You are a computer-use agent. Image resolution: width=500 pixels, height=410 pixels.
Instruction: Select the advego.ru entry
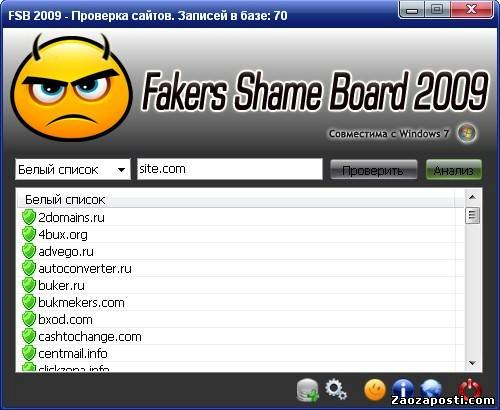click(240, 251)
